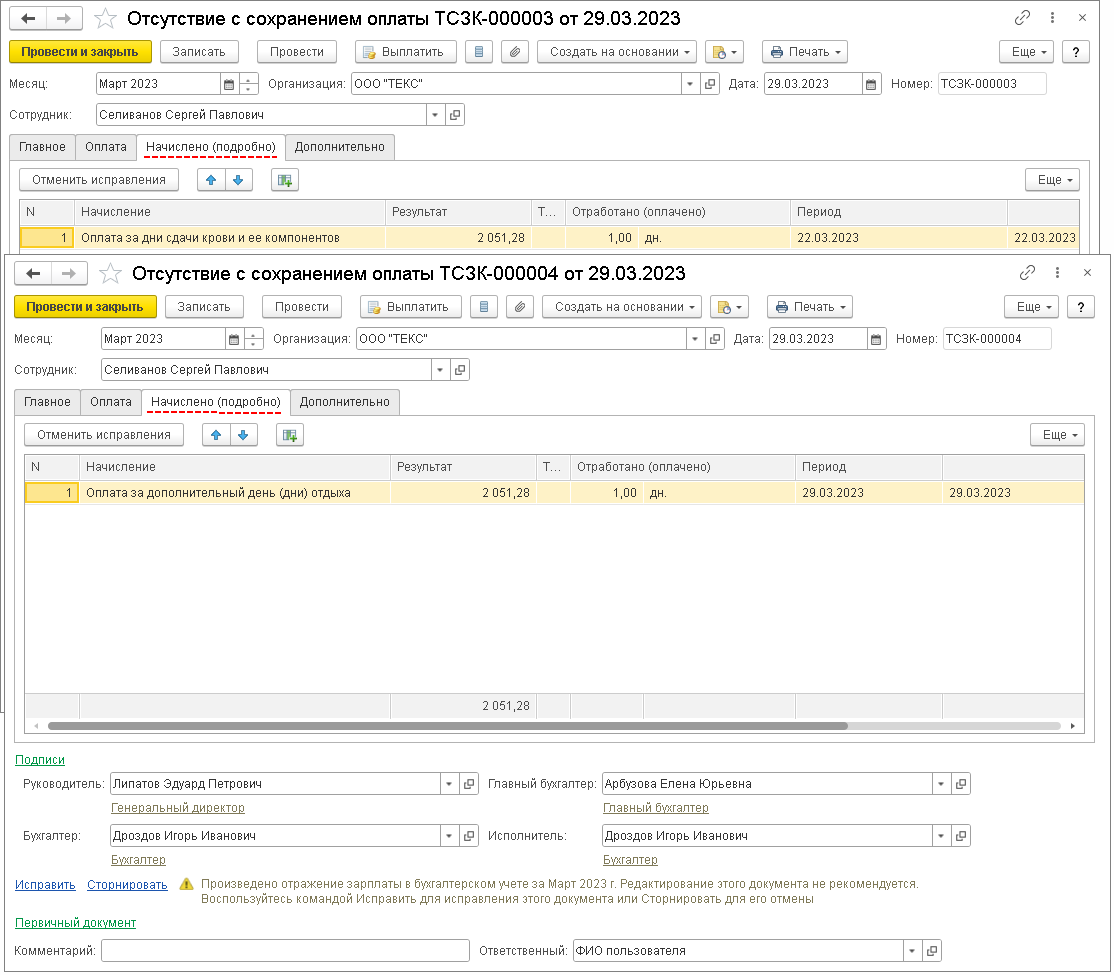Open Главный бухгалтер card icon
The height and width of the screenshot is (975, 1114).
point(961,784)
